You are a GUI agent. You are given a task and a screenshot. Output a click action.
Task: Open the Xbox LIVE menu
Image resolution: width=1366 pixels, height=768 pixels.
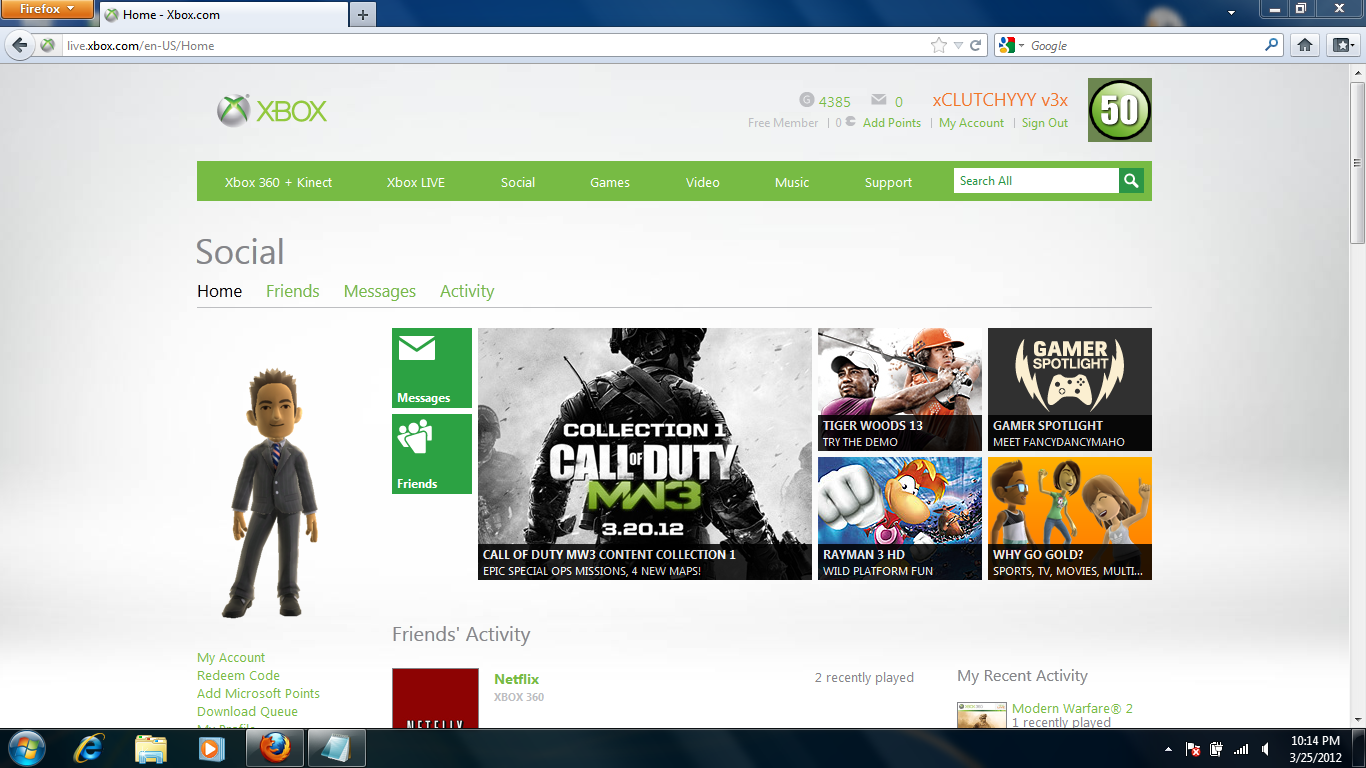[416, 182]
